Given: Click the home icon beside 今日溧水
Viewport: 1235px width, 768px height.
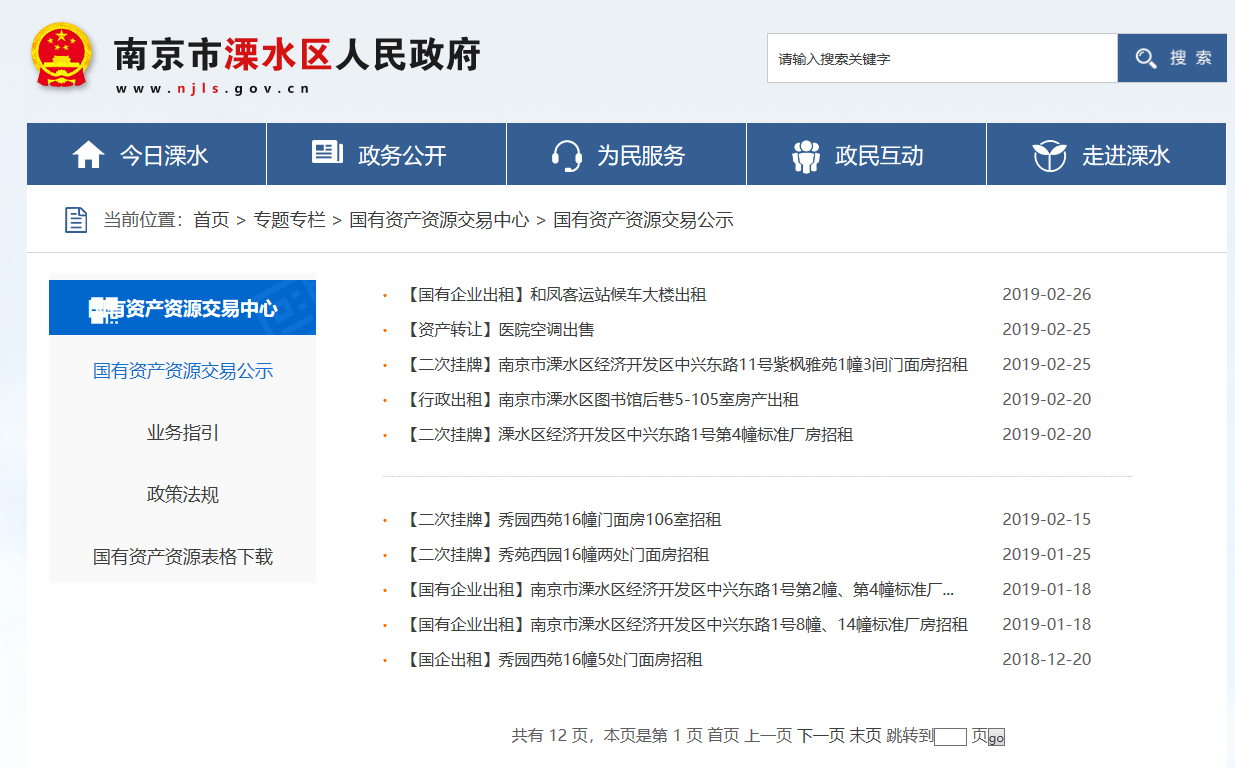Looking at the screenshot, I should [x=88, y=155].
